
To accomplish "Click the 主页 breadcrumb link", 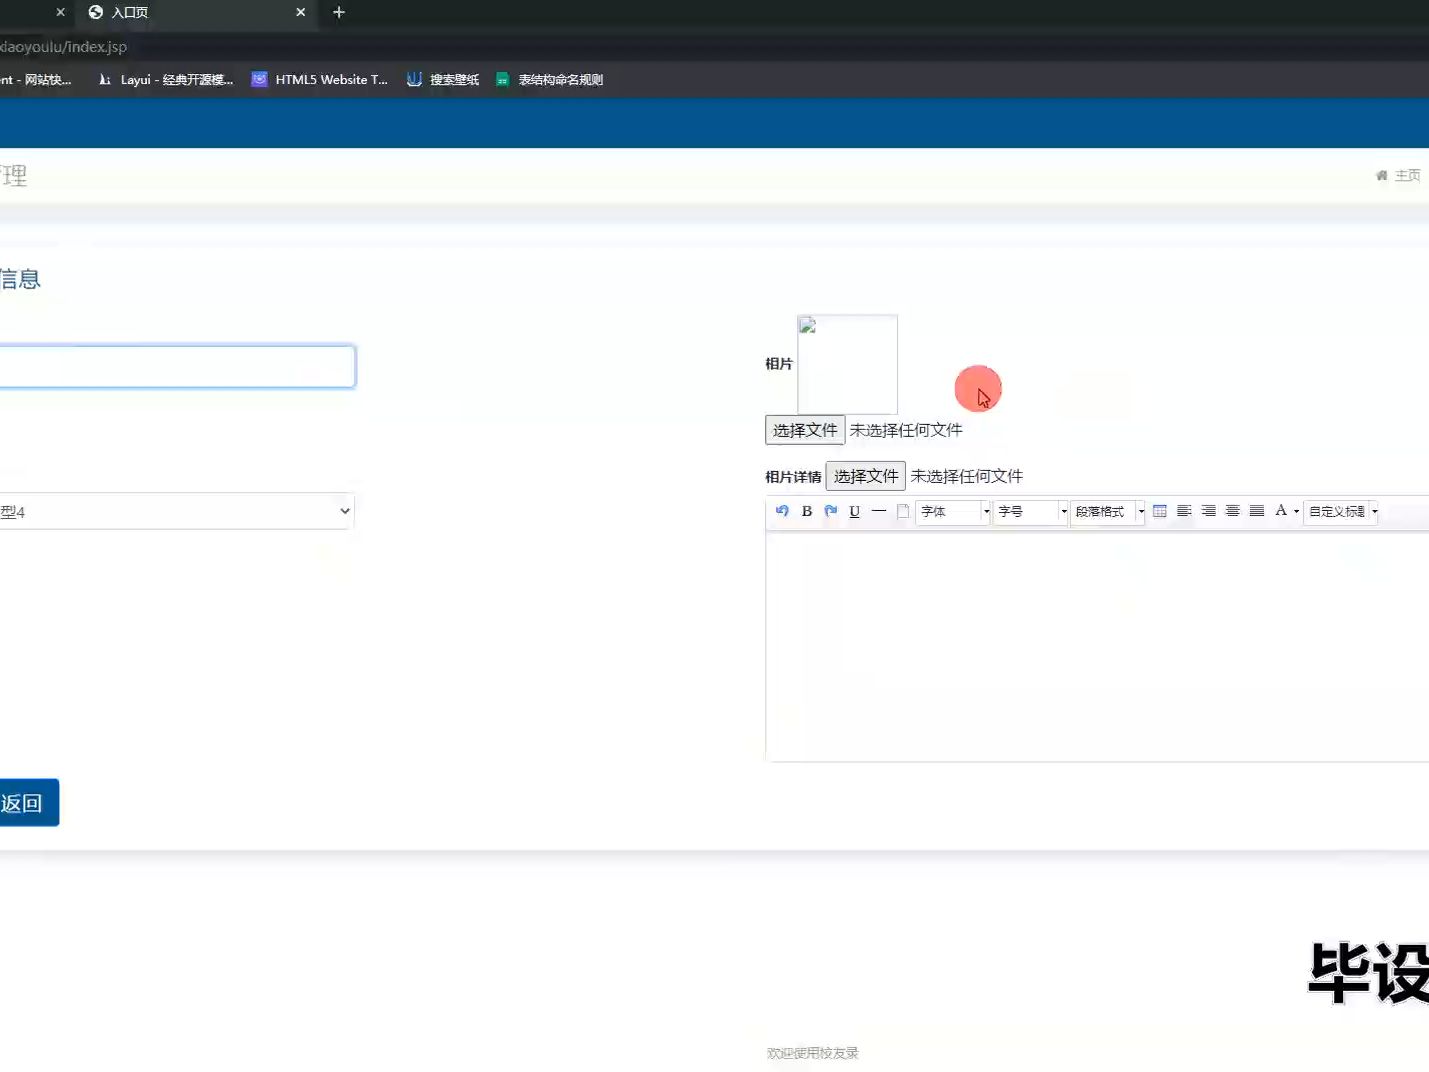I will click(1408, 175).
